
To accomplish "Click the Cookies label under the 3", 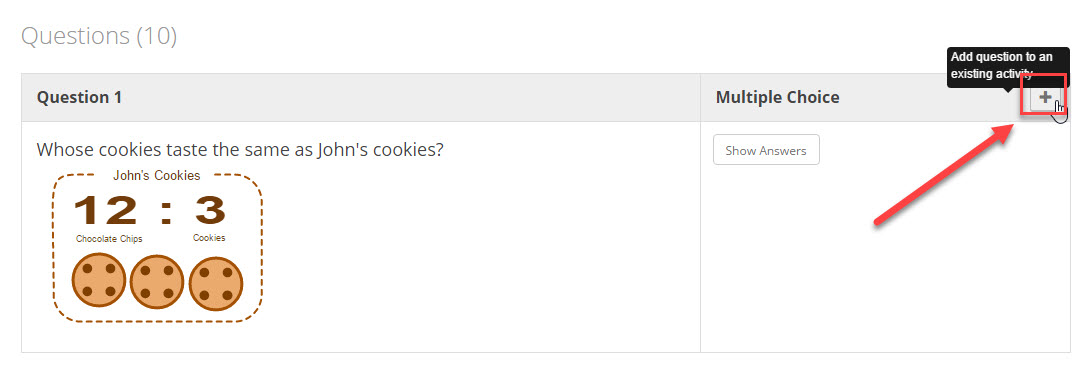I will pyautogui.click(x=209, y=238).
